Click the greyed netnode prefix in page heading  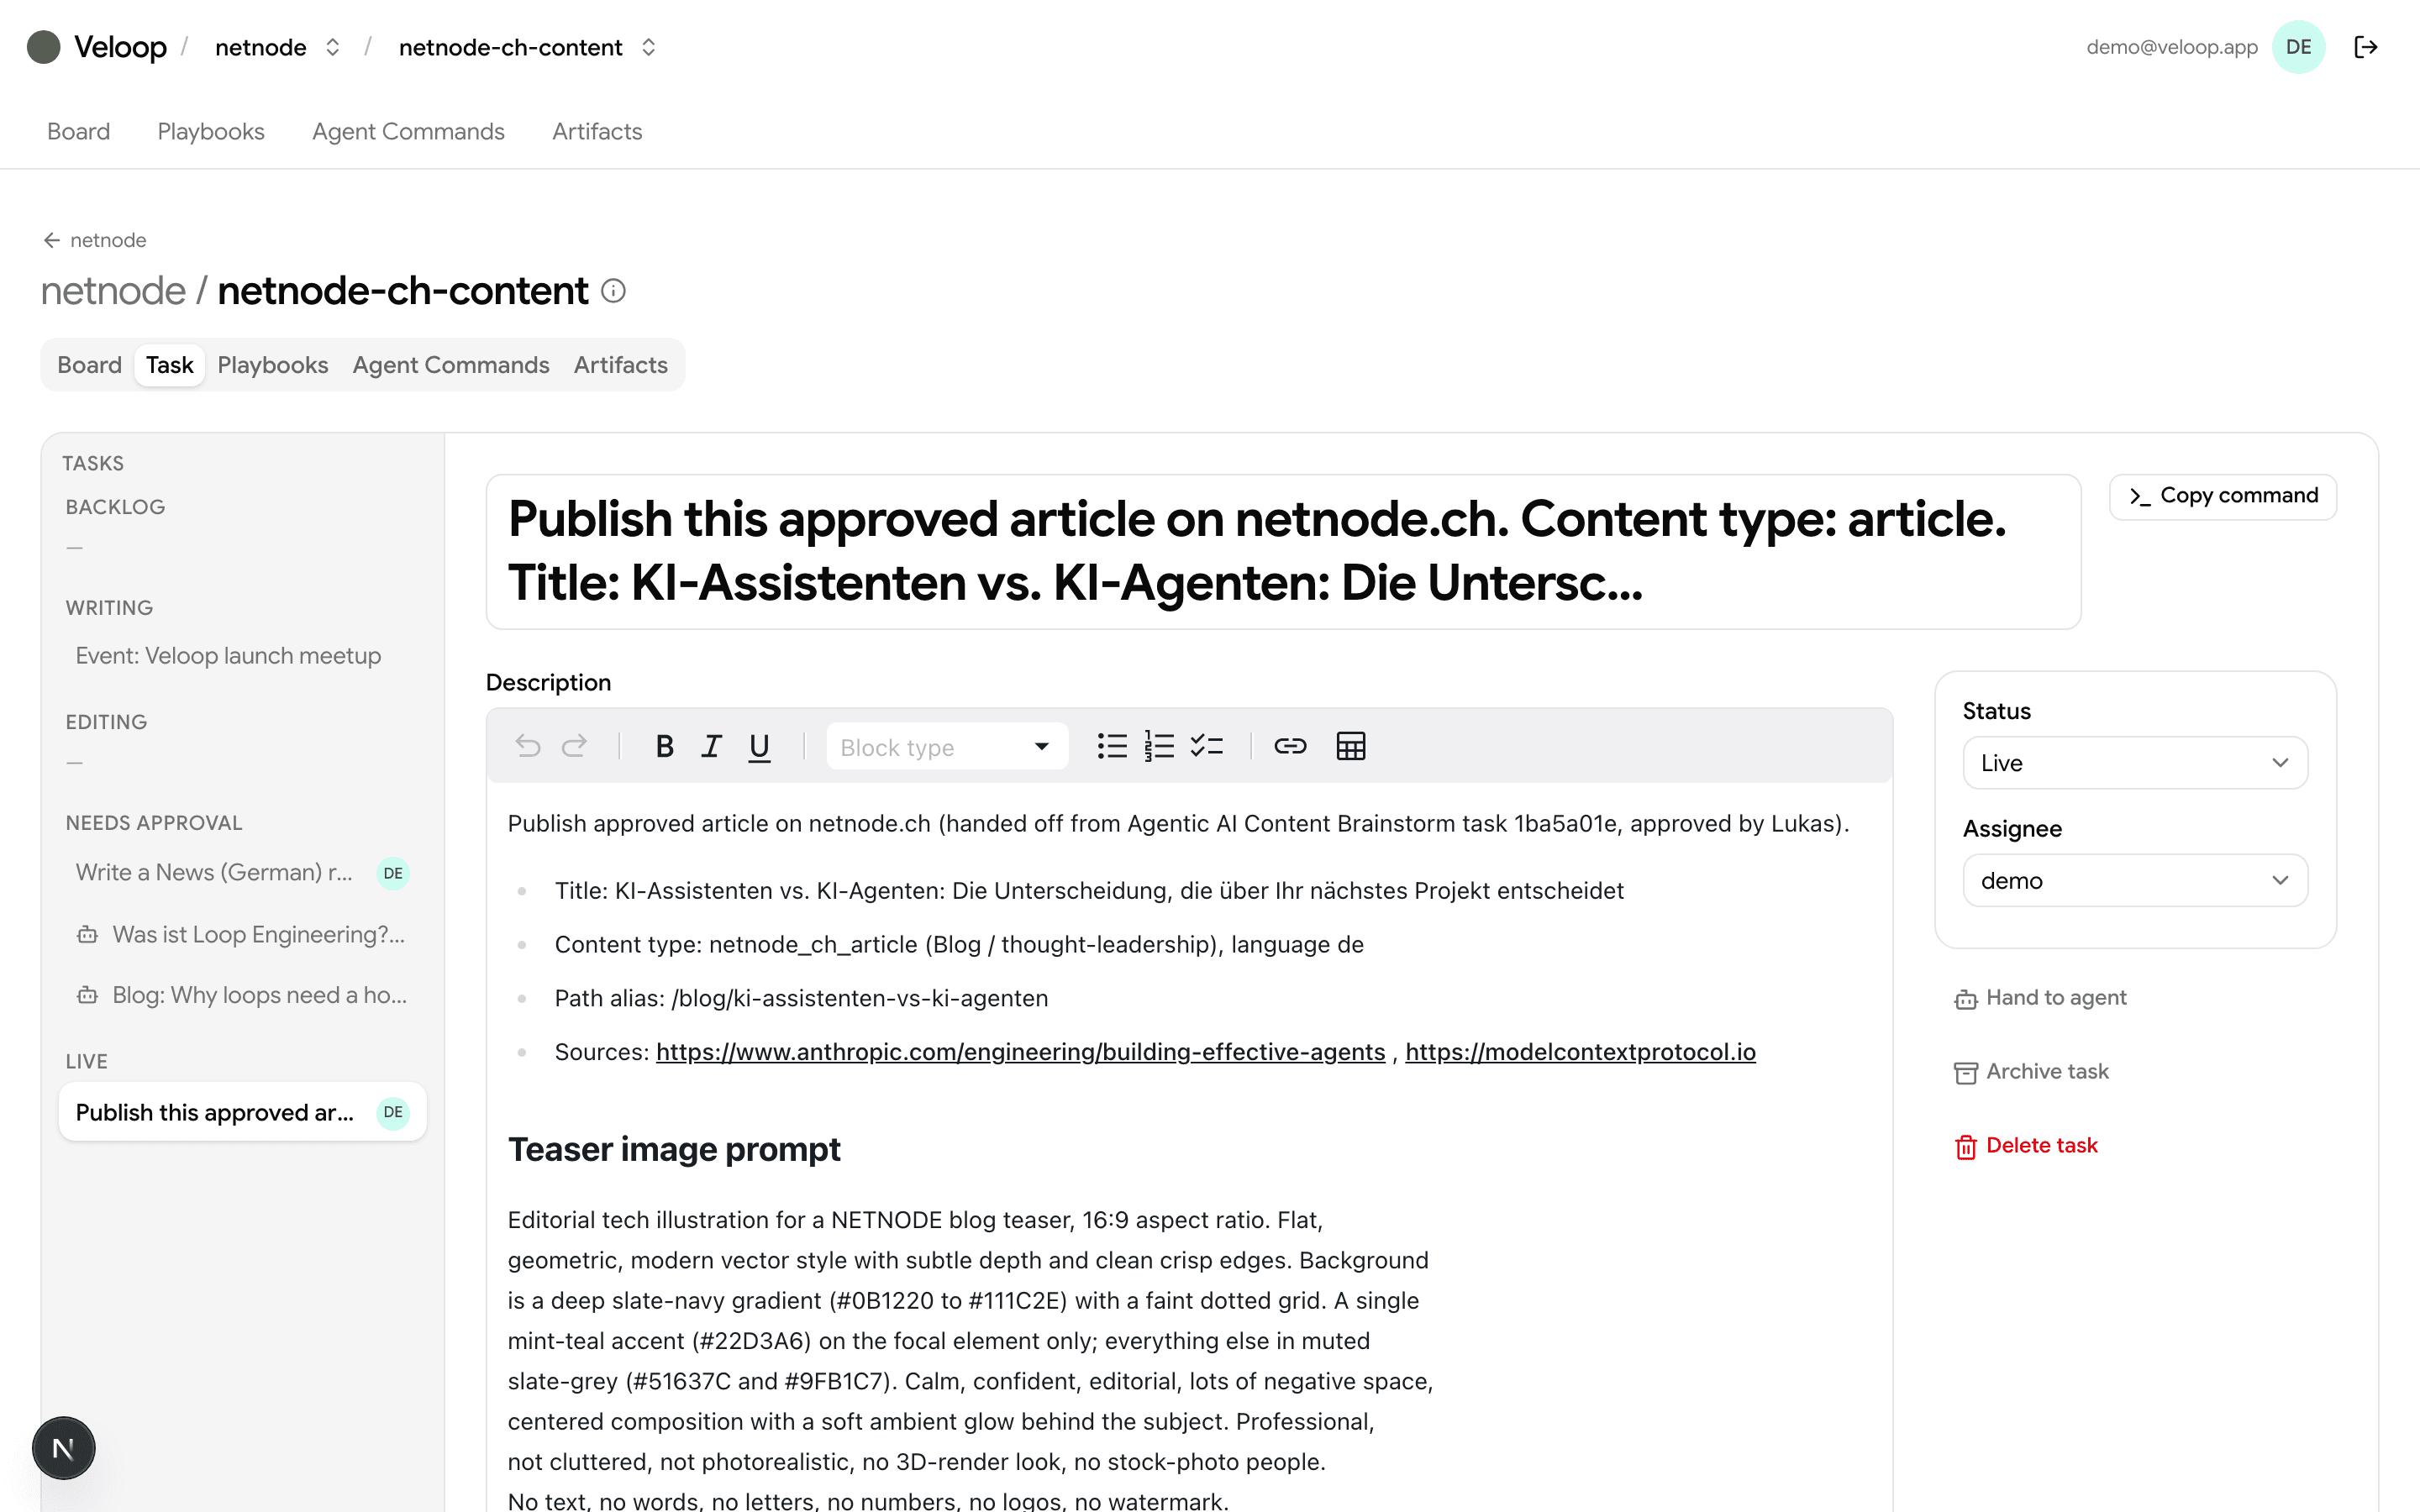point(113,291)
